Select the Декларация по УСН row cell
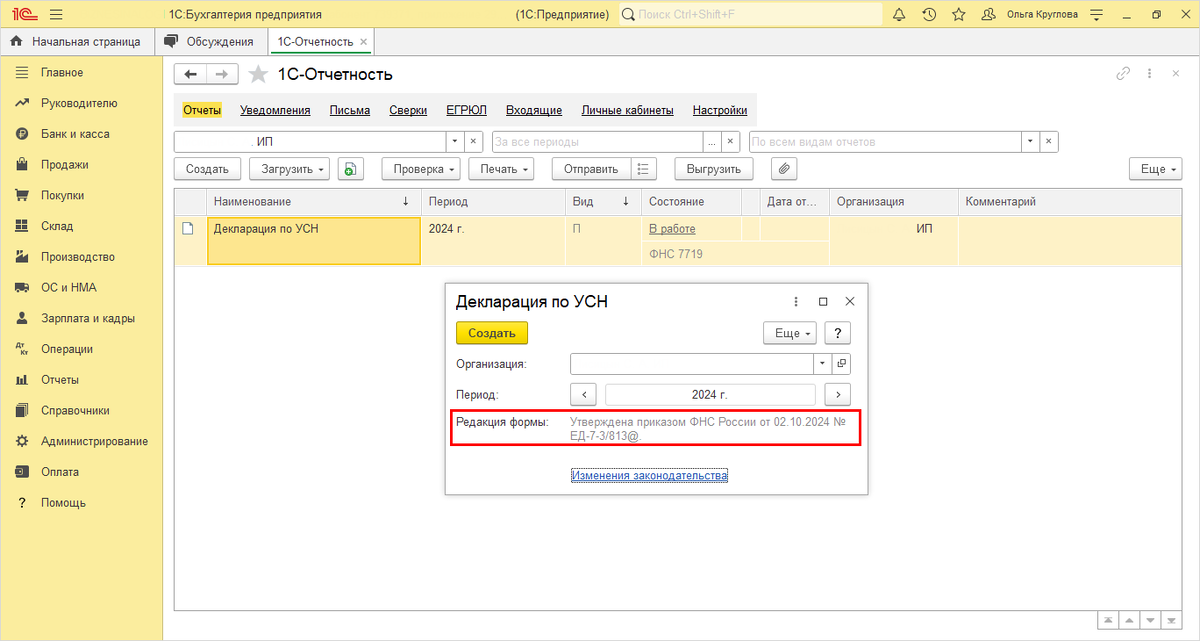 pyautogui.click(x=313, y=241)
